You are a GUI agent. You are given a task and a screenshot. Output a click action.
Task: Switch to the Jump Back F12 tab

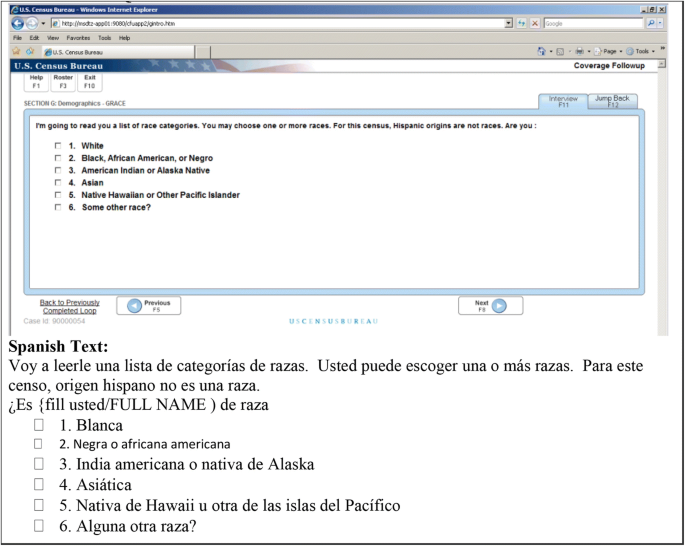click(x=612, y=101)
